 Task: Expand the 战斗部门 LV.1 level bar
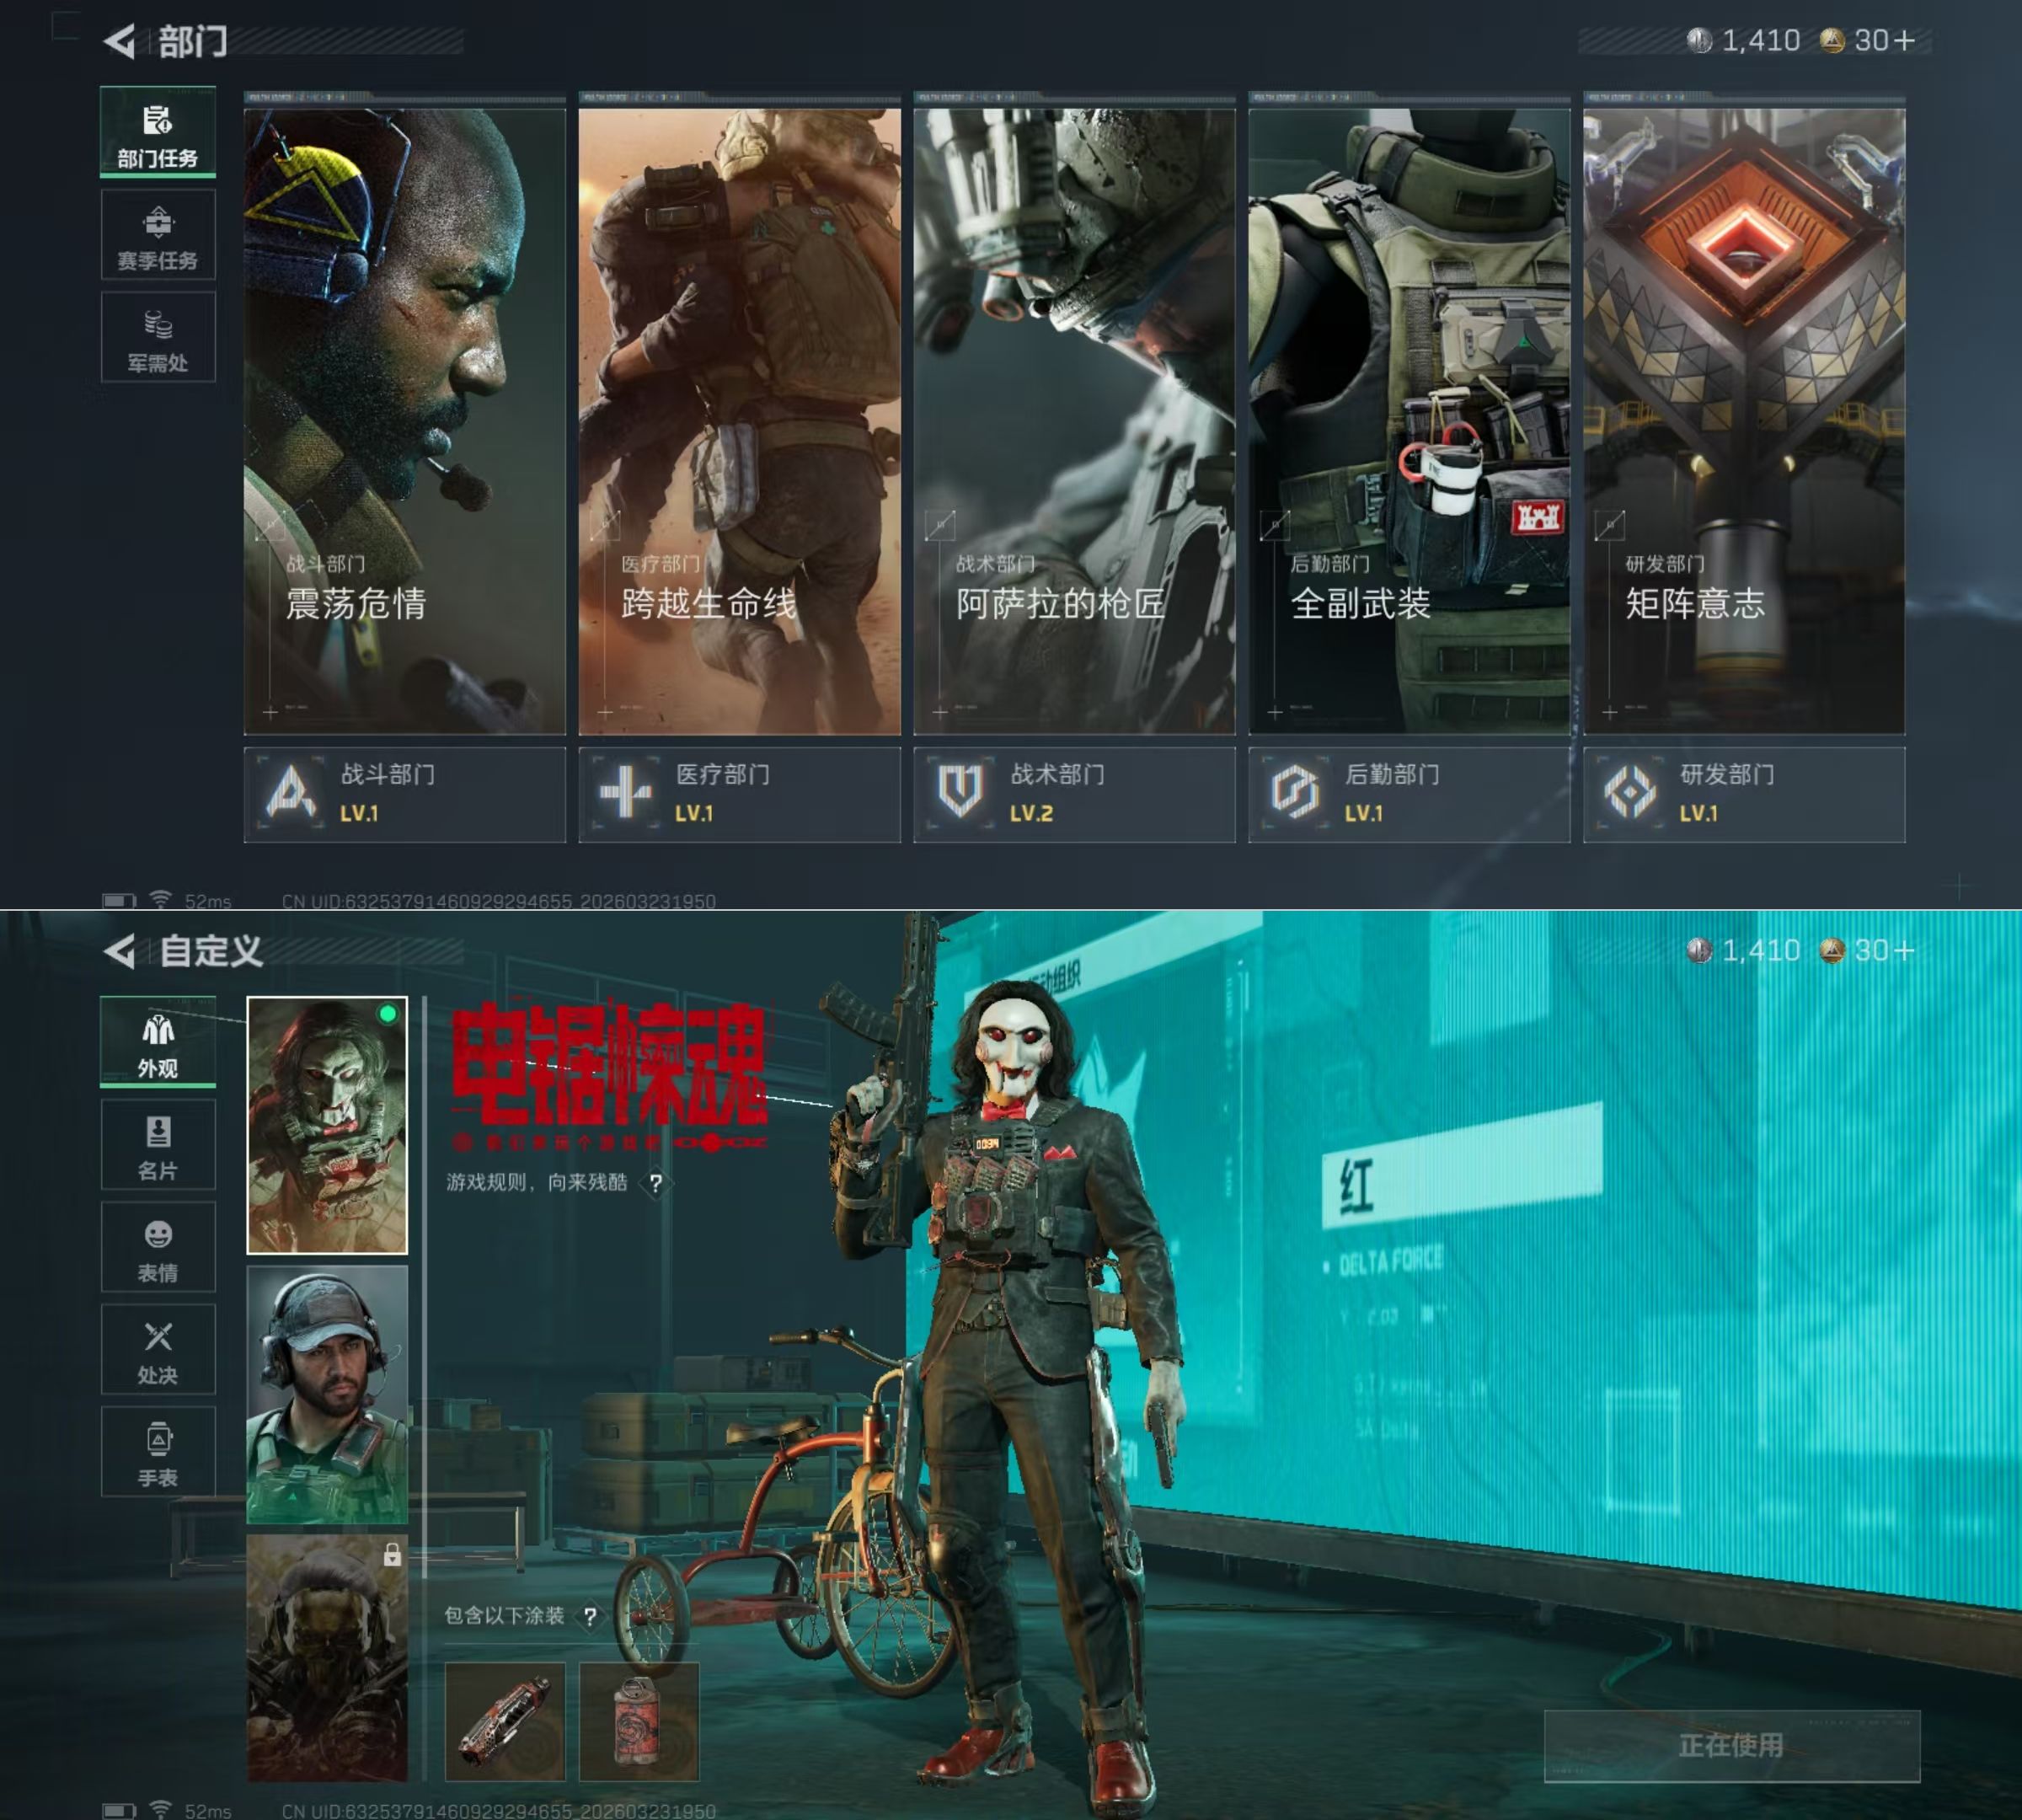point(404,794)
